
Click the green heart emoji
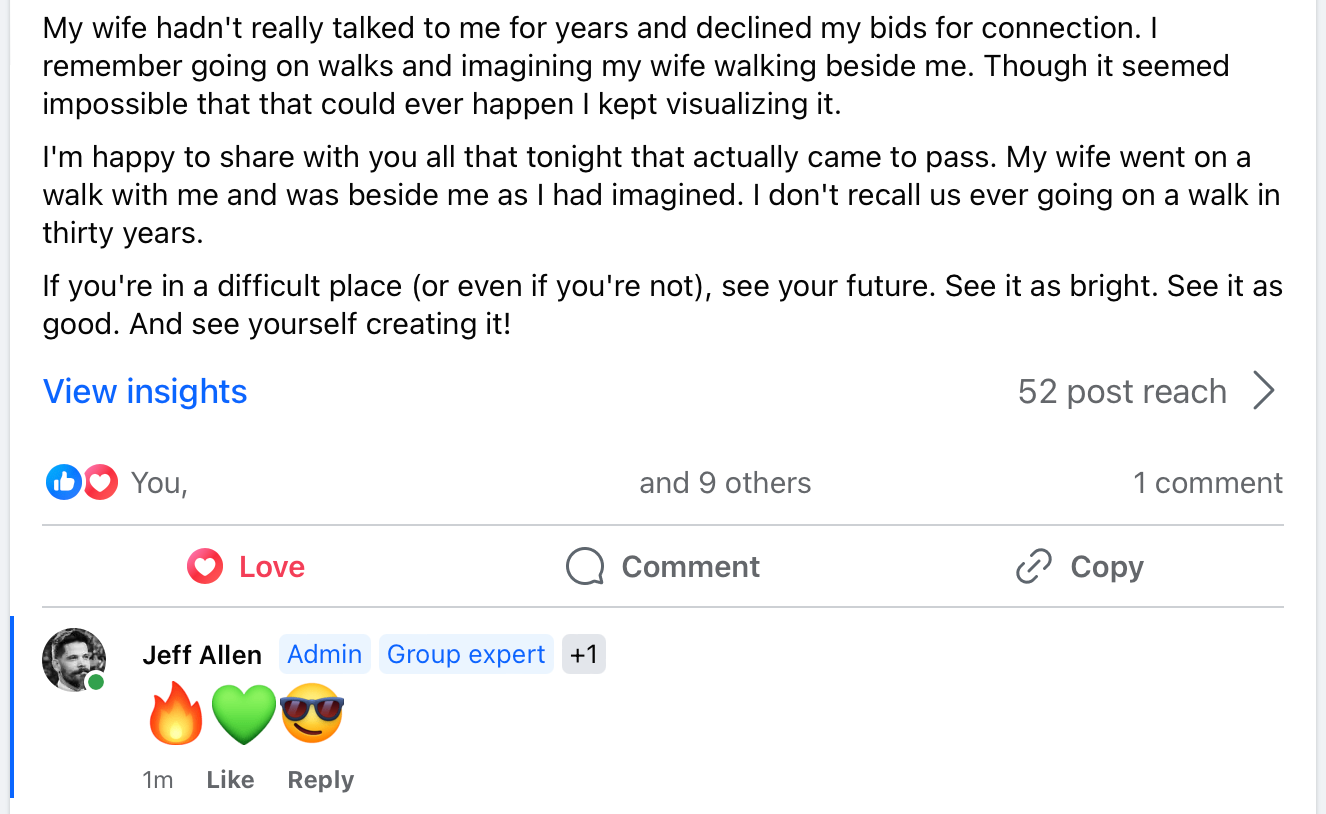[243, 716]
